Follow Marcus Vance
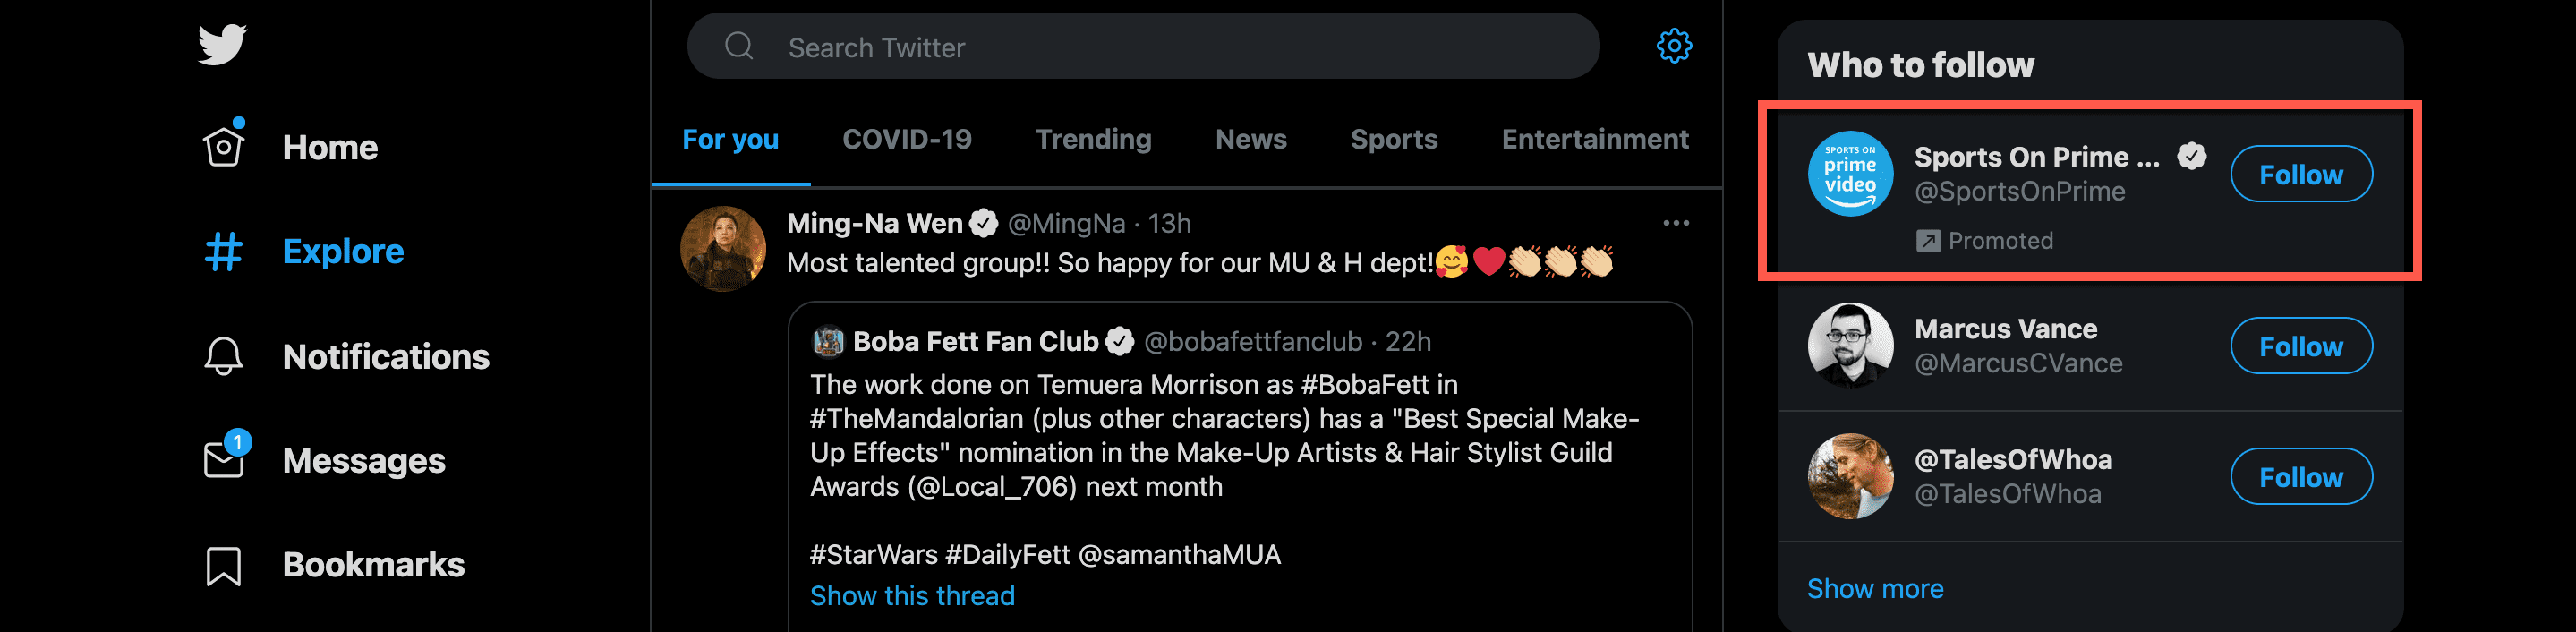This screenshot has height=632, width=2576. pyautogui.click(x=2301, y=346)
